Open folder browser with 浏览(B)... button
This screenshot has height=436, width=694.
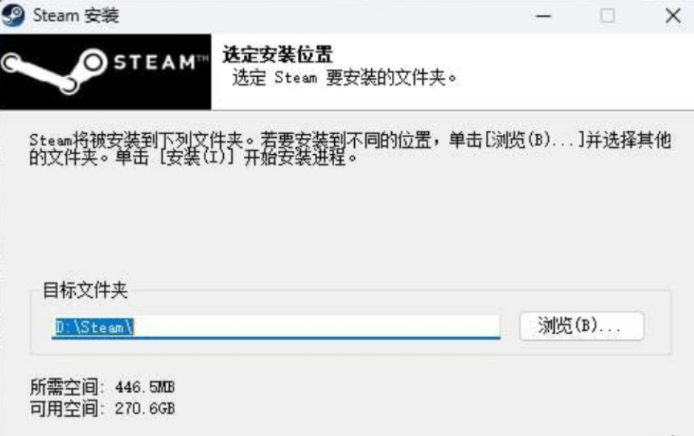582,326
